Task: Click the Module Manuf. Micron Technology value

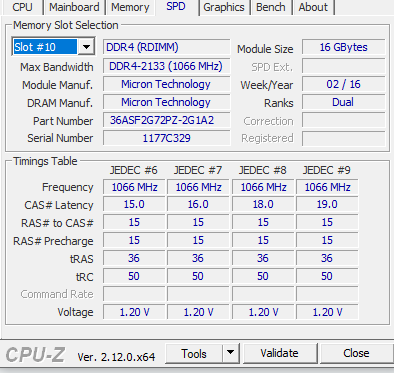Action: click(167, 84)
